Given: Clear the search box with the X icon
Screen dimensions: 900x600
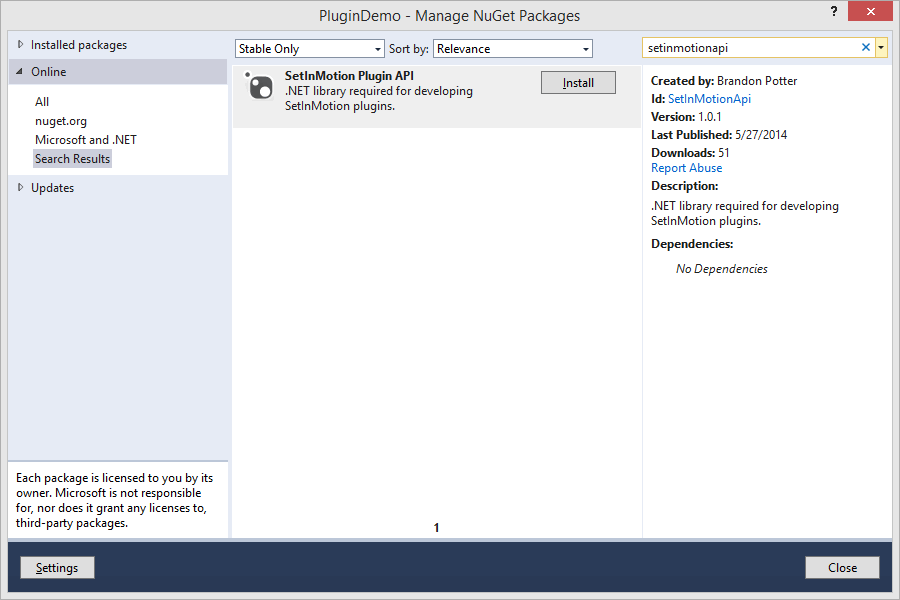Looking at the screenshot, I should (866, 48).
